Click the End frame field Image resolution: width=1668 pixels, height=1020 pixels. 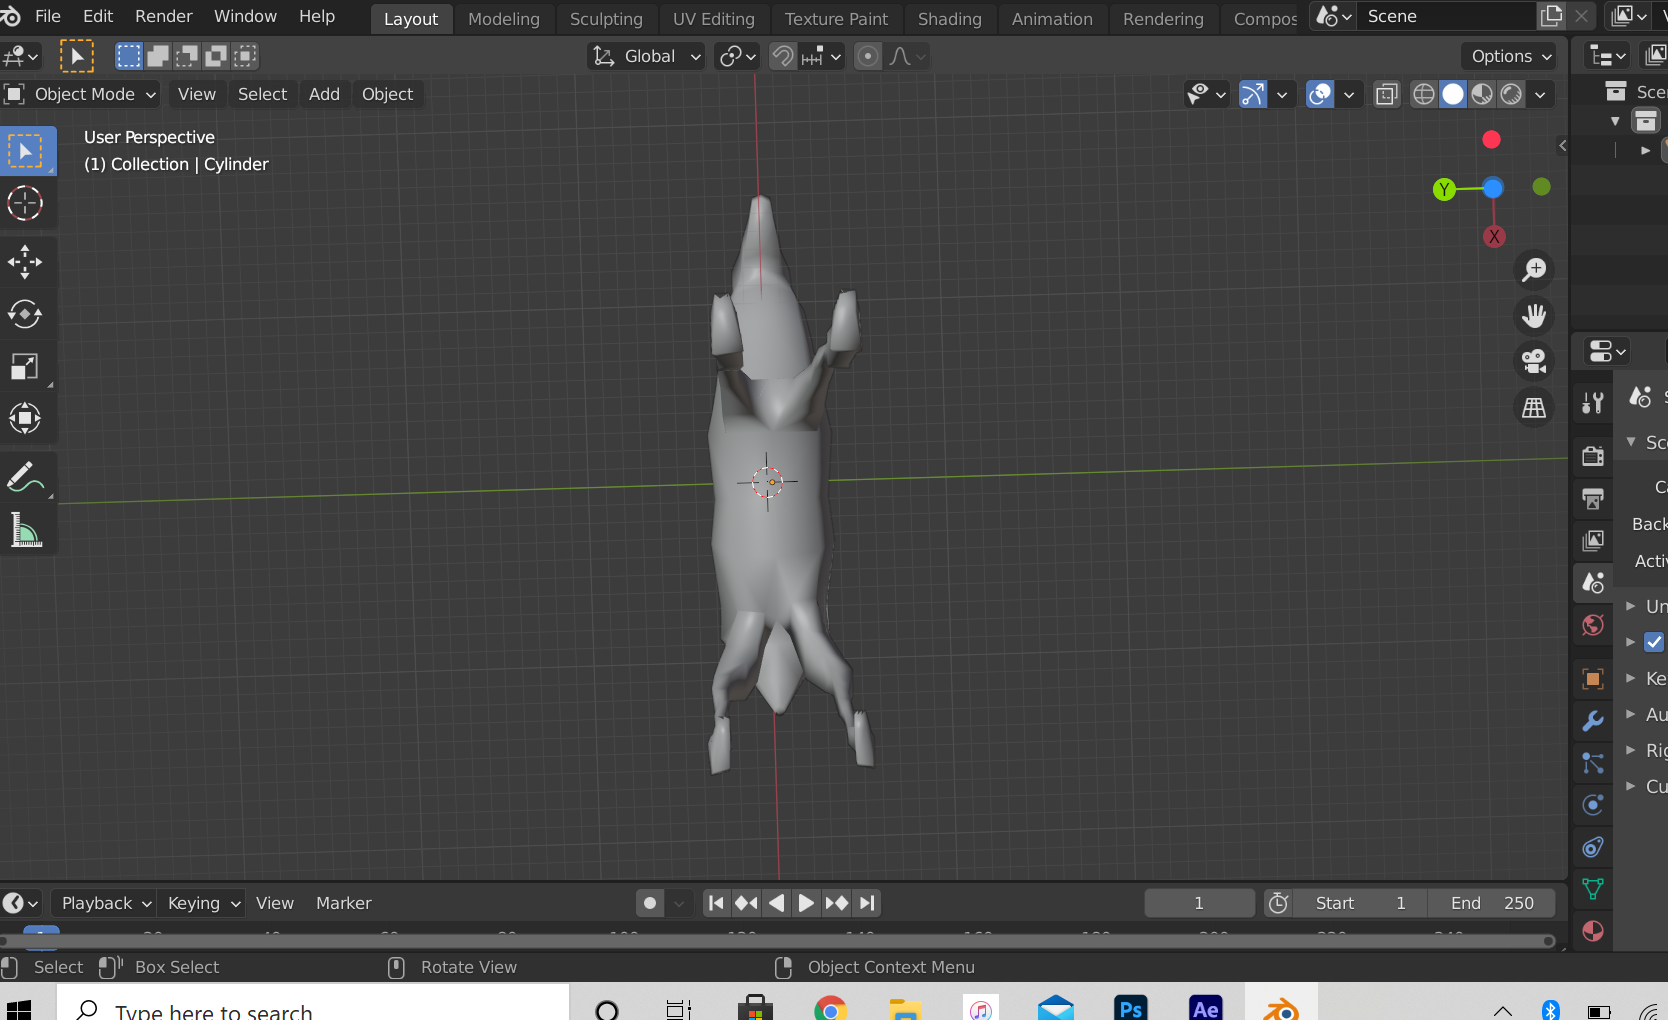pyautogui.click(x=1492, y=903)
